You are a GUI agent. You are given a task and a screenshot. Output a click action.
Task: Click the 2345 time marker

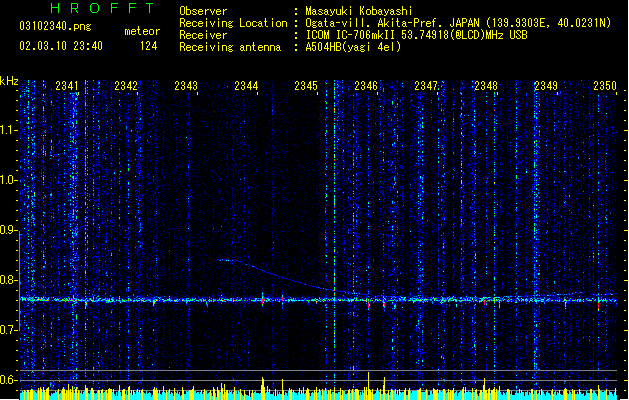(x=306, y=86)
